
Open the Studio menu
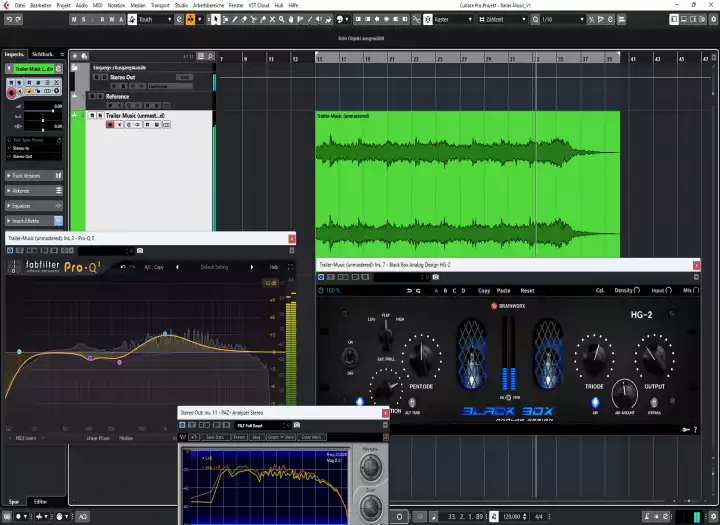[x=181, y=5]
